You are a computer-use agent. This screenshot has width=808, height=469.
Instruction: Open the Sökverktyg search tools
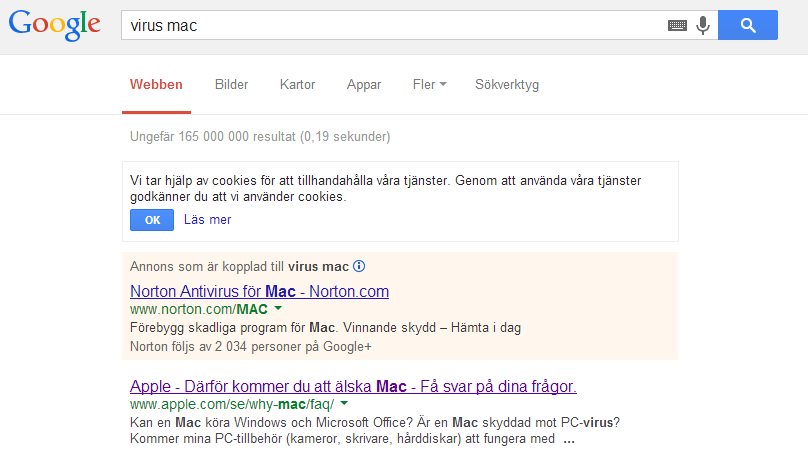pyautogui.click(x=507, y=85)
